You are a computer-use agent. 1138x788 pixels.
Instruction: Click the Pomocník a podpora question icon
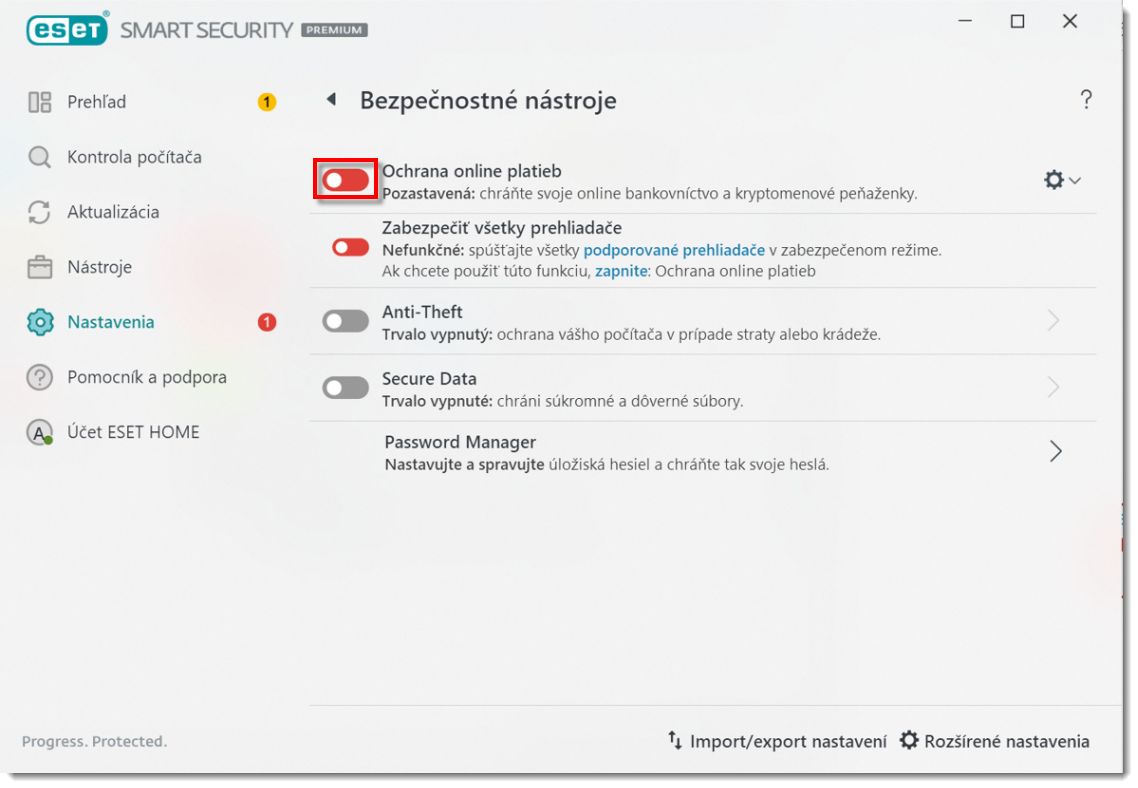[40, 377]
